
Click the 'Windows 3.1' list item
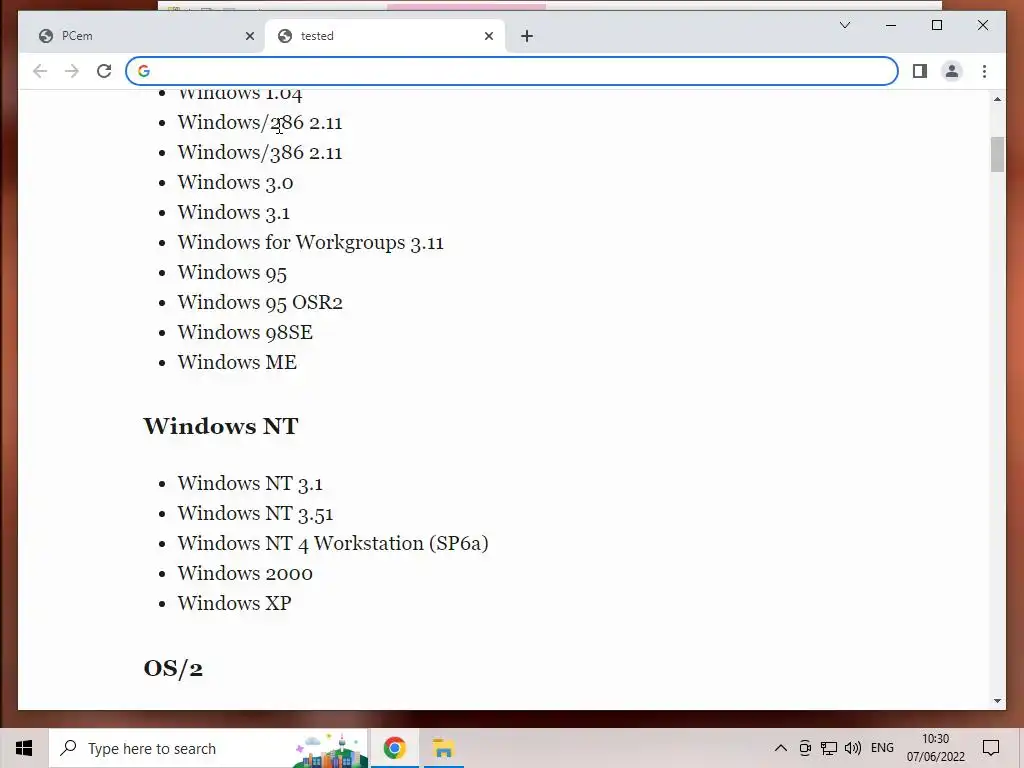[x=234, y=213]
